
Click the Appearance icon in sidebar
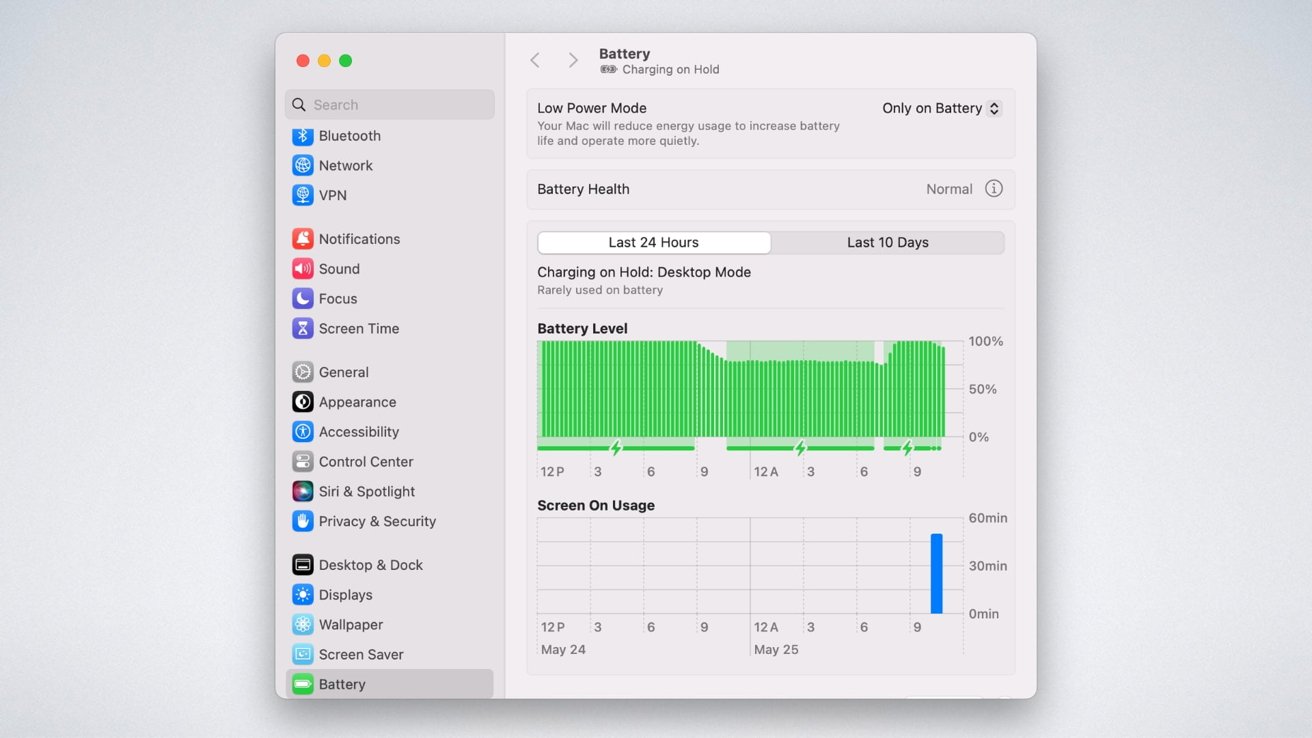click(x=303, y=402)
